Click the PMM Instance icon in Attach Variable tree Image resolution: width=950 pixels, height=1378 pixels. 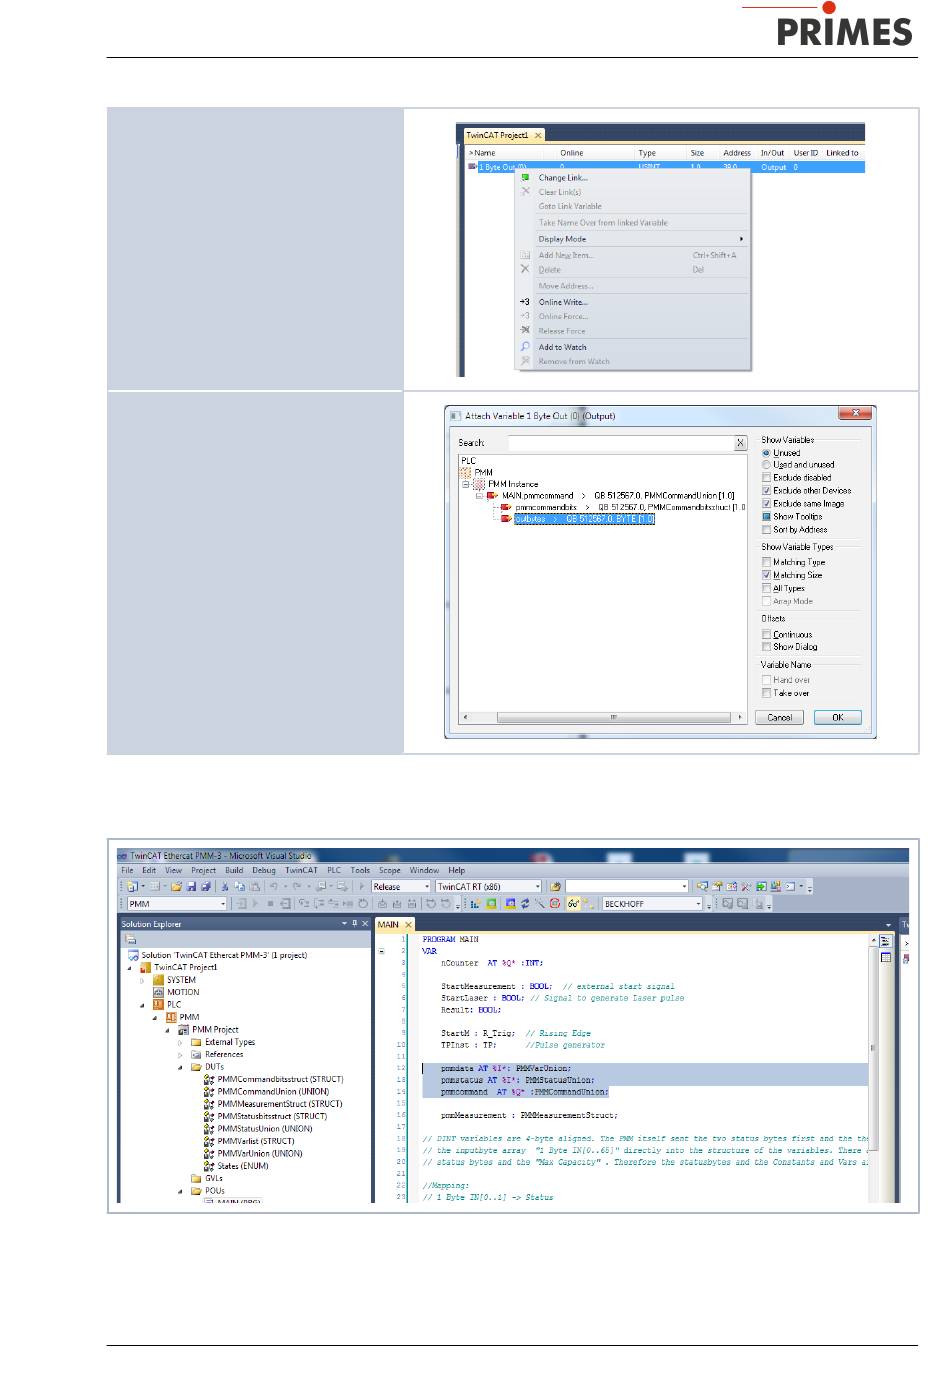480,484
